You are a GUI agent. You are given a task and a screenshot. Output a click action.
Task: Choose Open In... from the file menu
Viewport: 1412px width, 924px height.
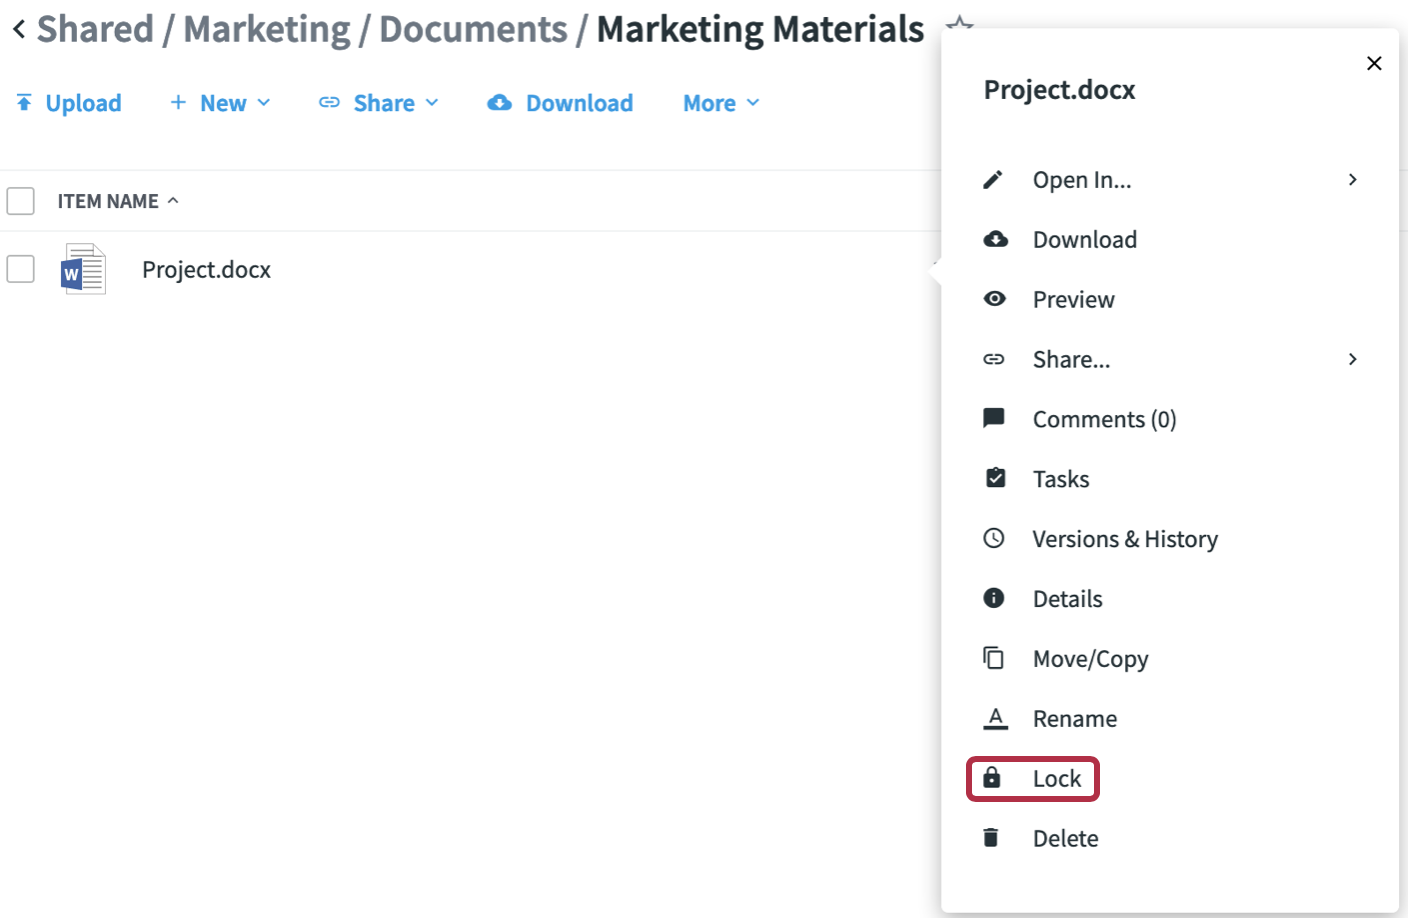pos(1084,180)
